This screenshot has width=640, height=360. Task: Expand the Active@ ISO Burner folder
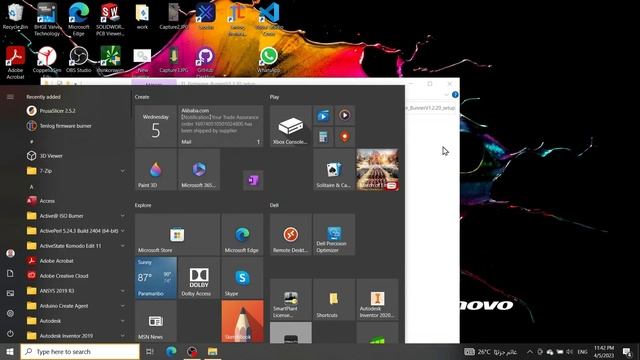[76, 216]
